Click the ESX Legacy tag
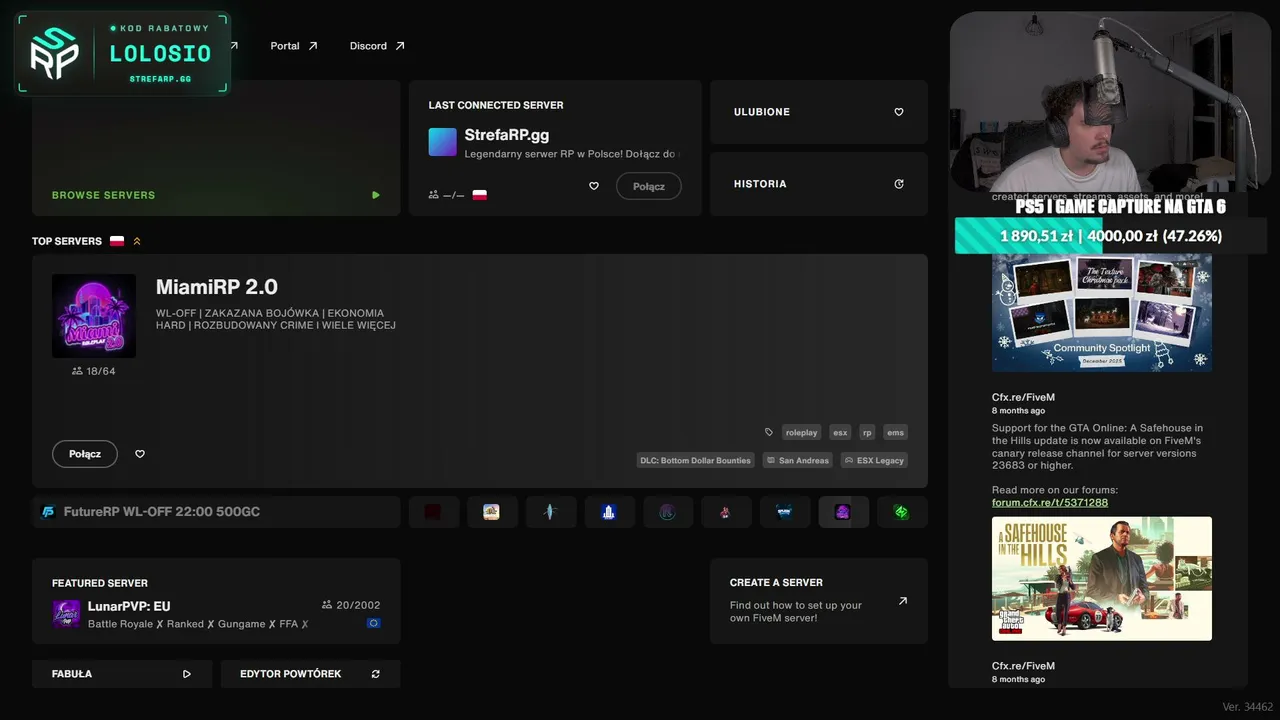Image resolution: width=1280 pixels, height=720 pixels. (x=874, y=460)
